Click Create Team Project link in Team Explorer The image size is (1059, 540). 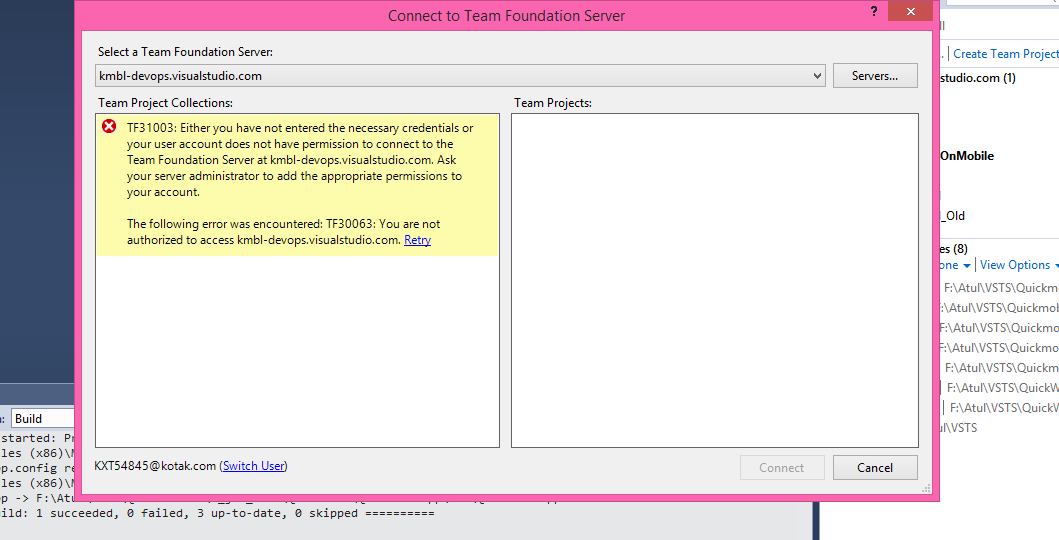pos(1006,53)
